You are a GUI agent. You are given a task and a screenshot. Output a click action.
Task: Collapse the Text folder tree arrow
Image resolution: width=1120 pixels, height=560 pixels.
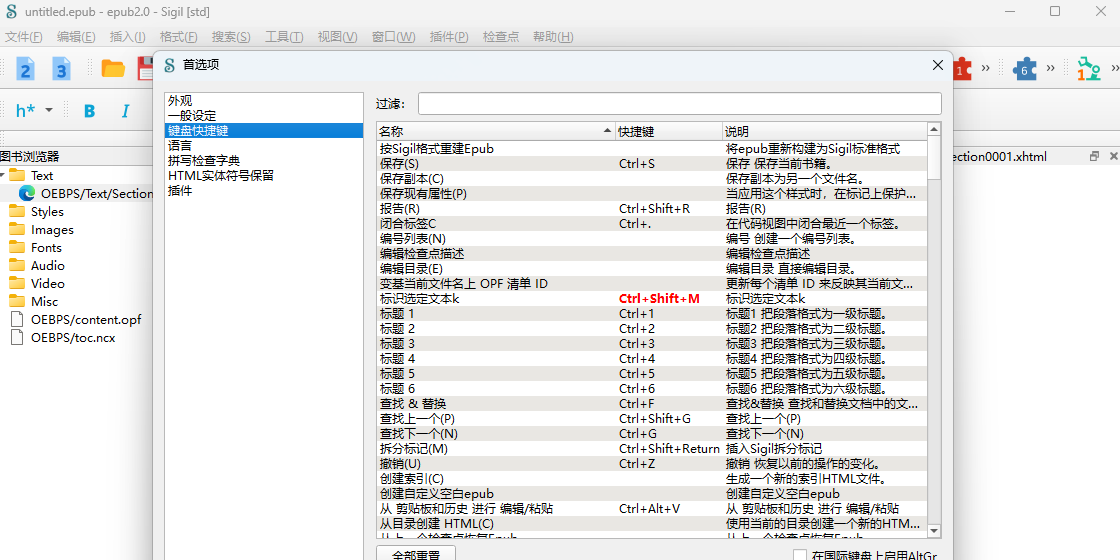(3, 175)
